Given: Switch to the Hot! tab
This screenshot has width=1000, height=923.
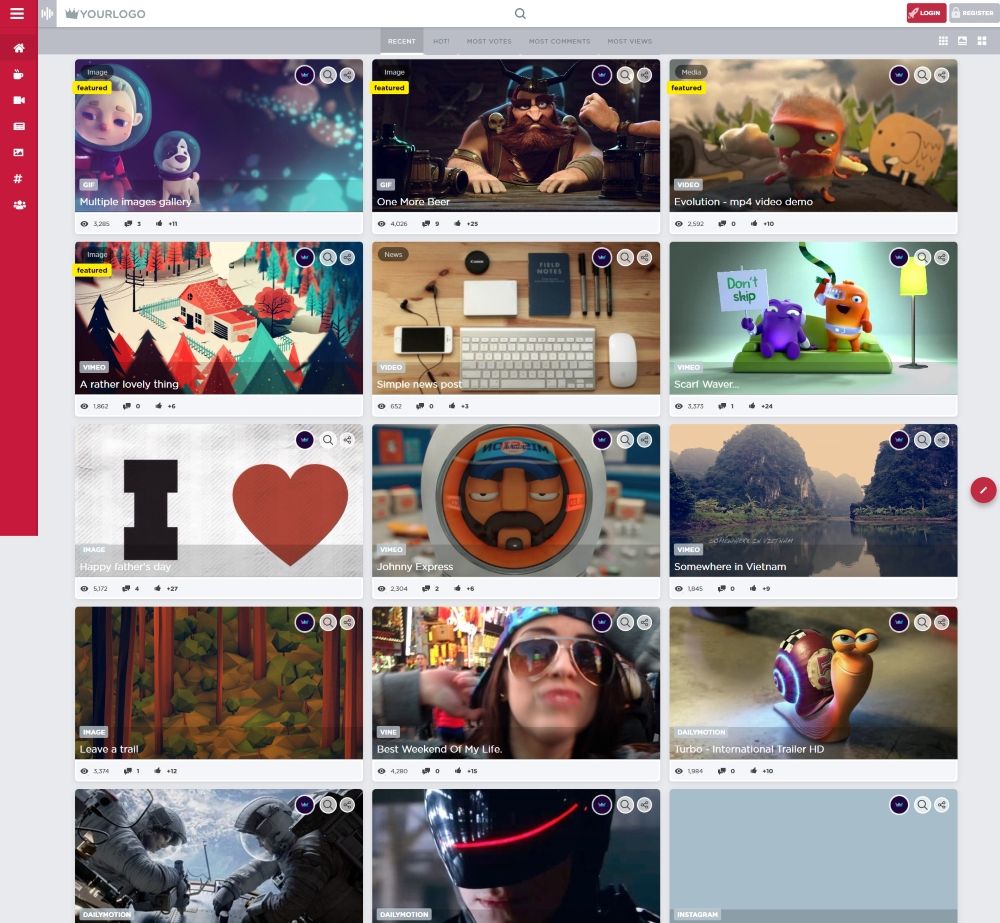Looking at the screenshot, I should tap(441, 41).
